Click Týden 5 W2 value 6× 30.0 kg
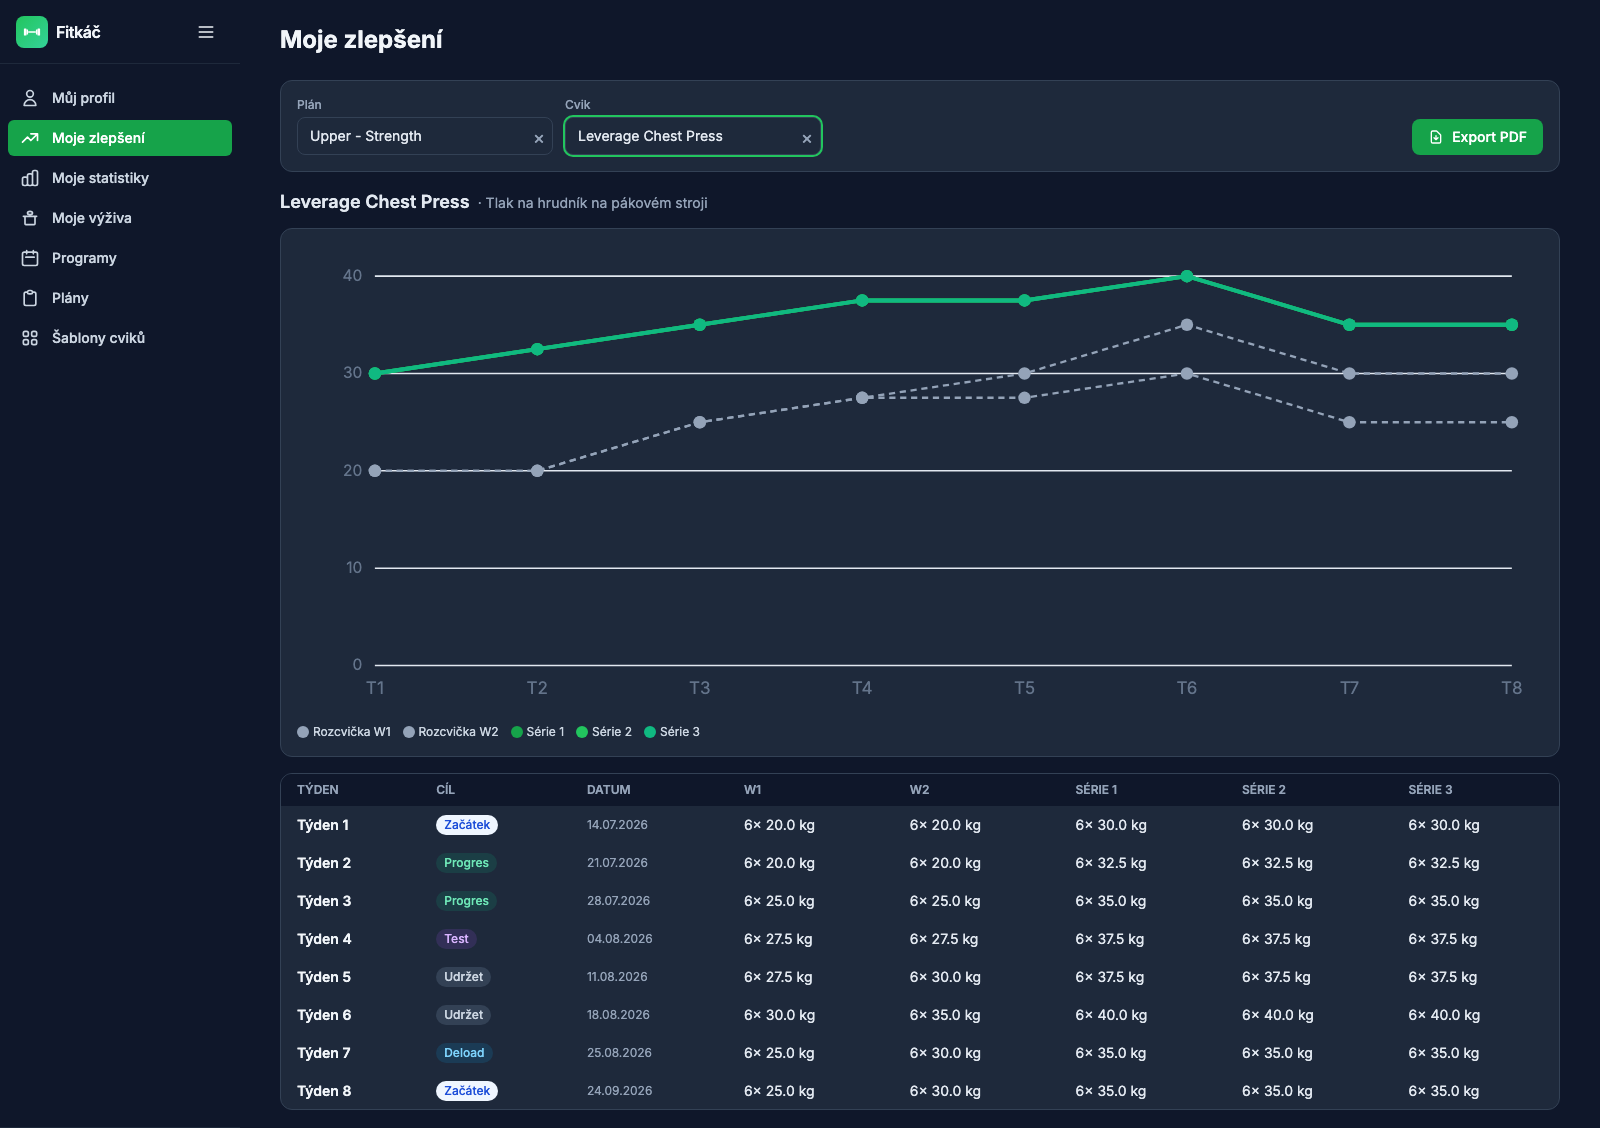This screenshot has width=1600, height=1128. [x=945, y=977]
